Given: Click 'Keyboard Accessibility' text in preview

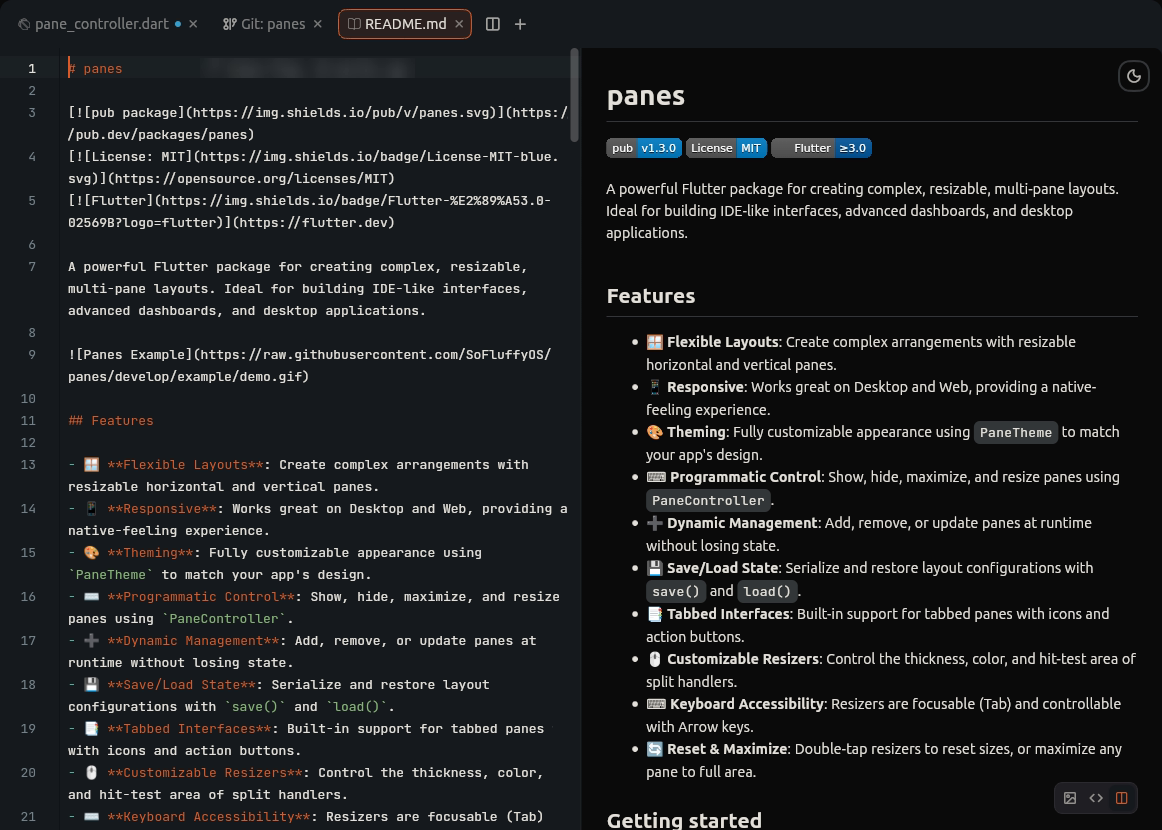Looking at the screenshot, I should [747, 704].
